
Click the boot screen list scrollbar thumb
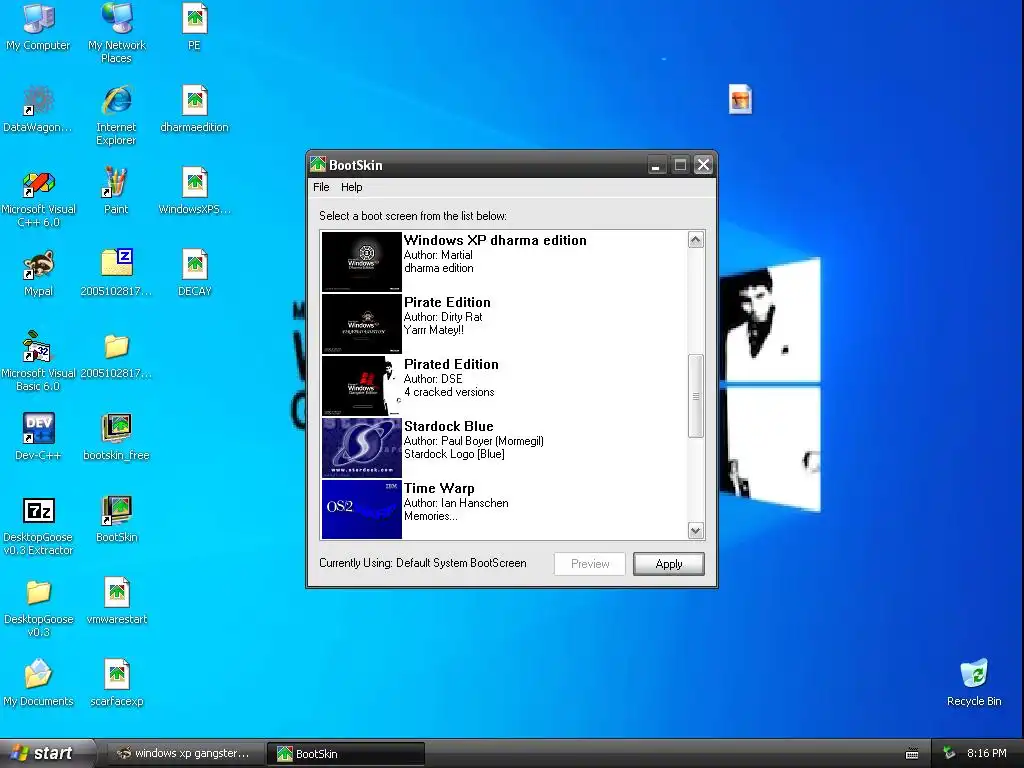tap(696, 396)
